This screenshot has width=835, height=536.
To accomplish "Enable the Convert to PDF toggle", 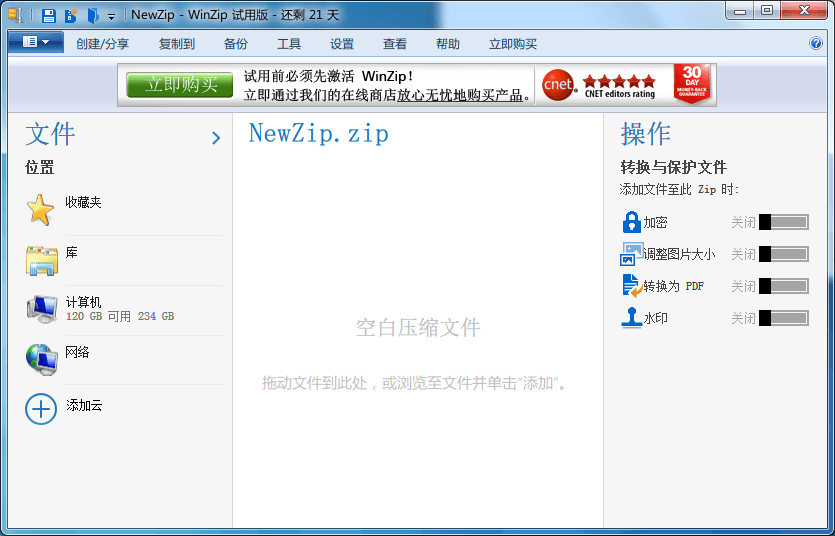I will pyautogui.click(x=783, y=286).
